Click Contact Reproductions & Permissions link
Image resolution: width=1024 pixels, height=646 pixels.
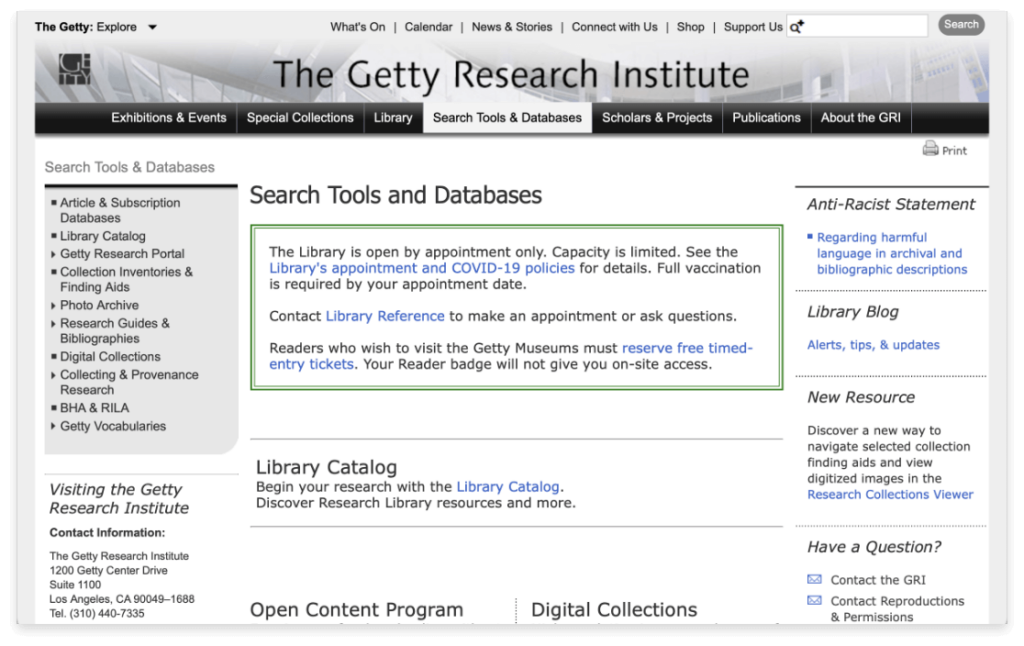[x=897, y=609]
